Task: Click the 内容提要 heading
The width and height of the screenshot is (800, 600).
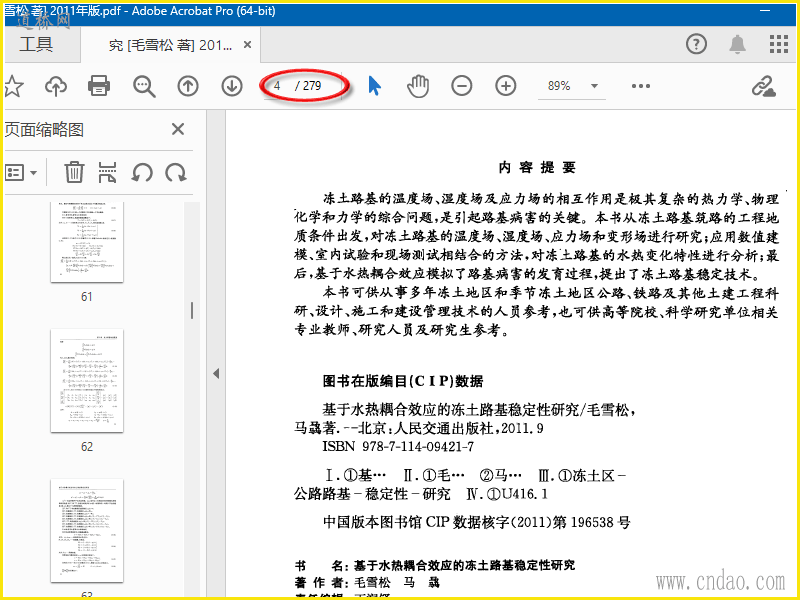Action: point(537,167)
